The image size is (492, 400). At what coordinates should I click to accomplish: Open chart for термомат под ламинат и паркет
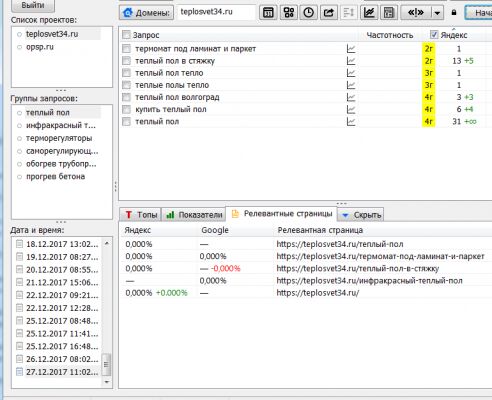pos(351,49)
